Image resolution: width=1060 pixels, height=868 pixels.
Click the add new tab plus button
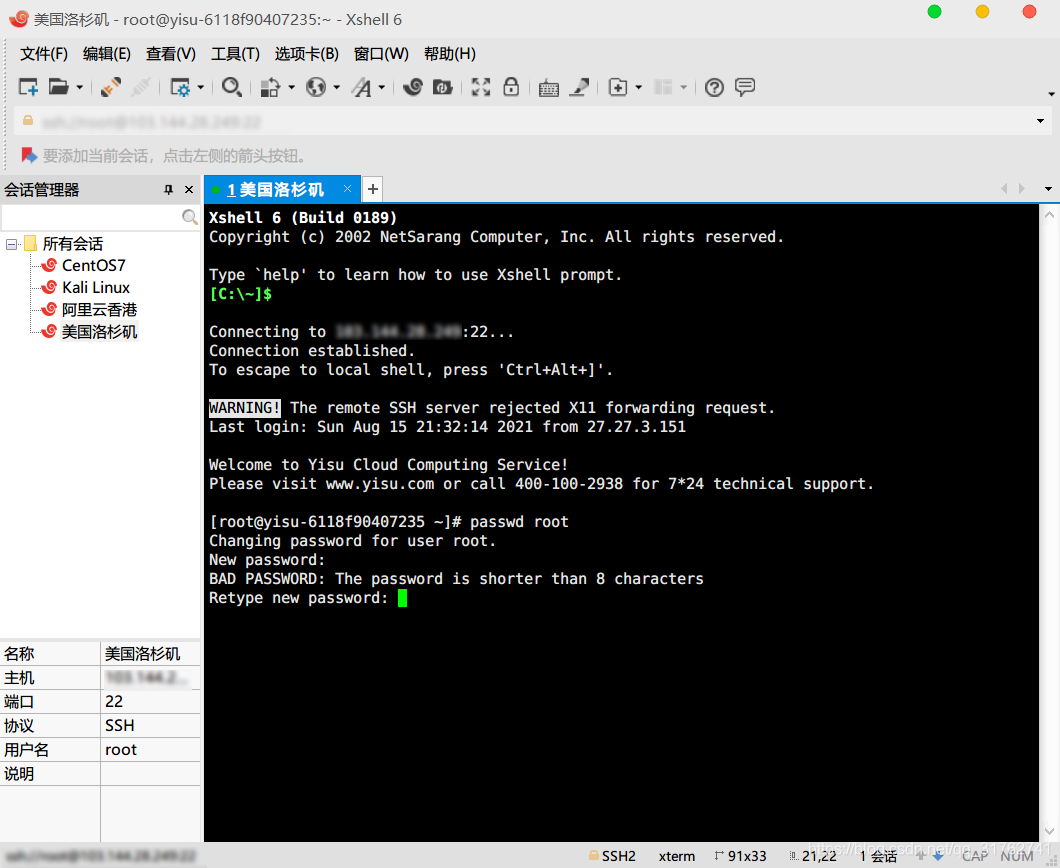372,189
